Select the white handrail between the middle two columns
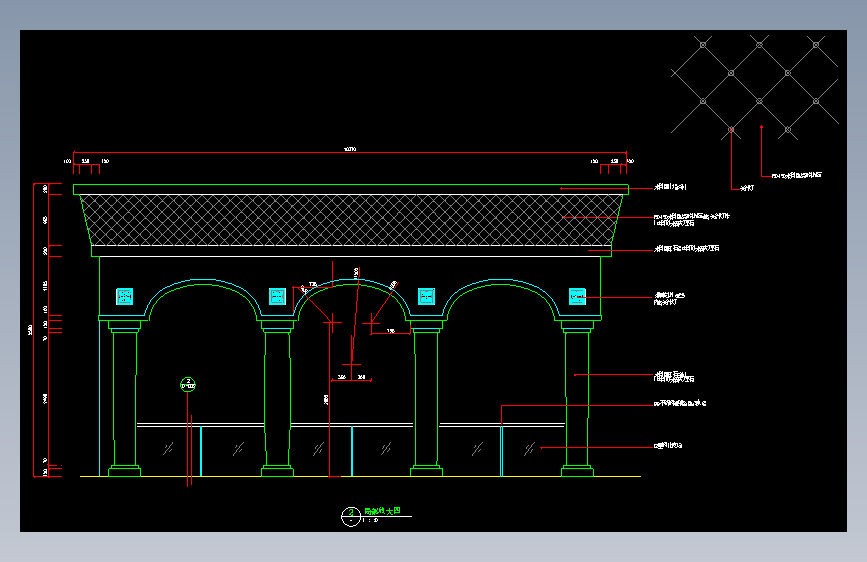The image size is (867, 562). (x=352, y=425)
